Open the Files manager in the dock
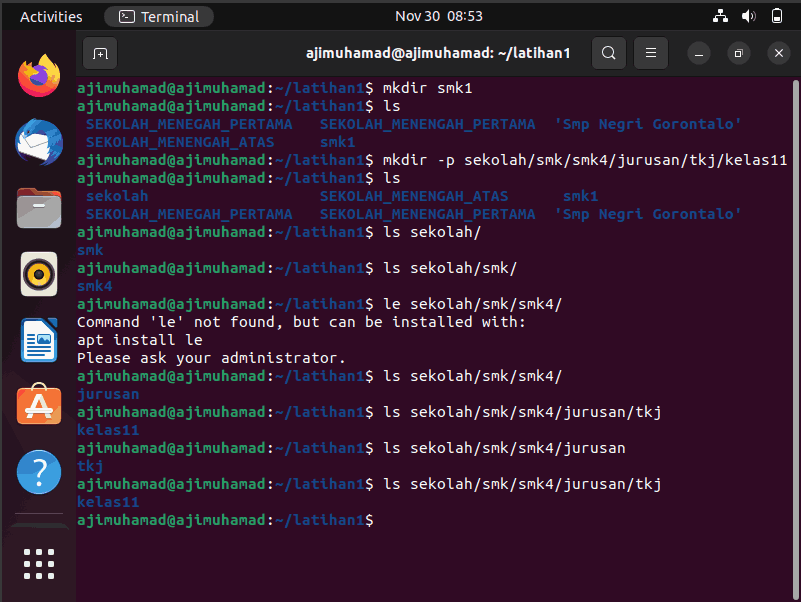The height and width of the screenshot is (602, 801). pos(39,208)
